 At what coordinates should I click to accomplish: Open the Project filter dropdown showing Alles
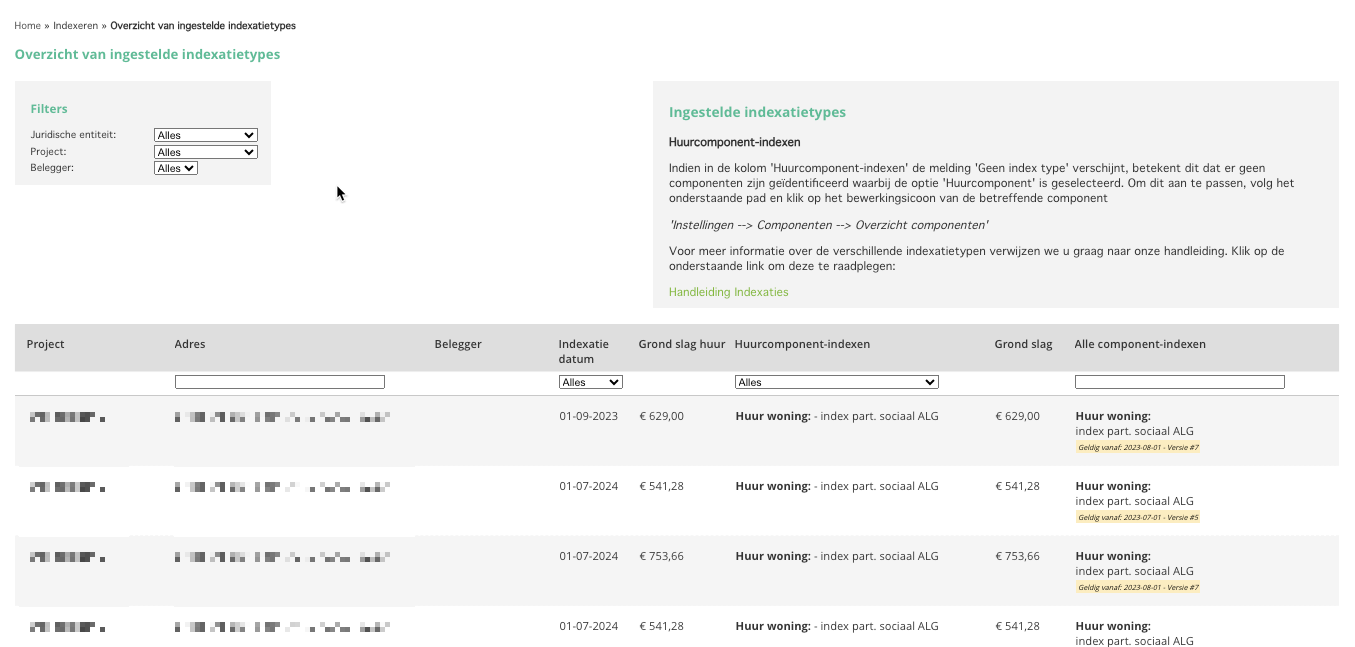click(205, 151)
